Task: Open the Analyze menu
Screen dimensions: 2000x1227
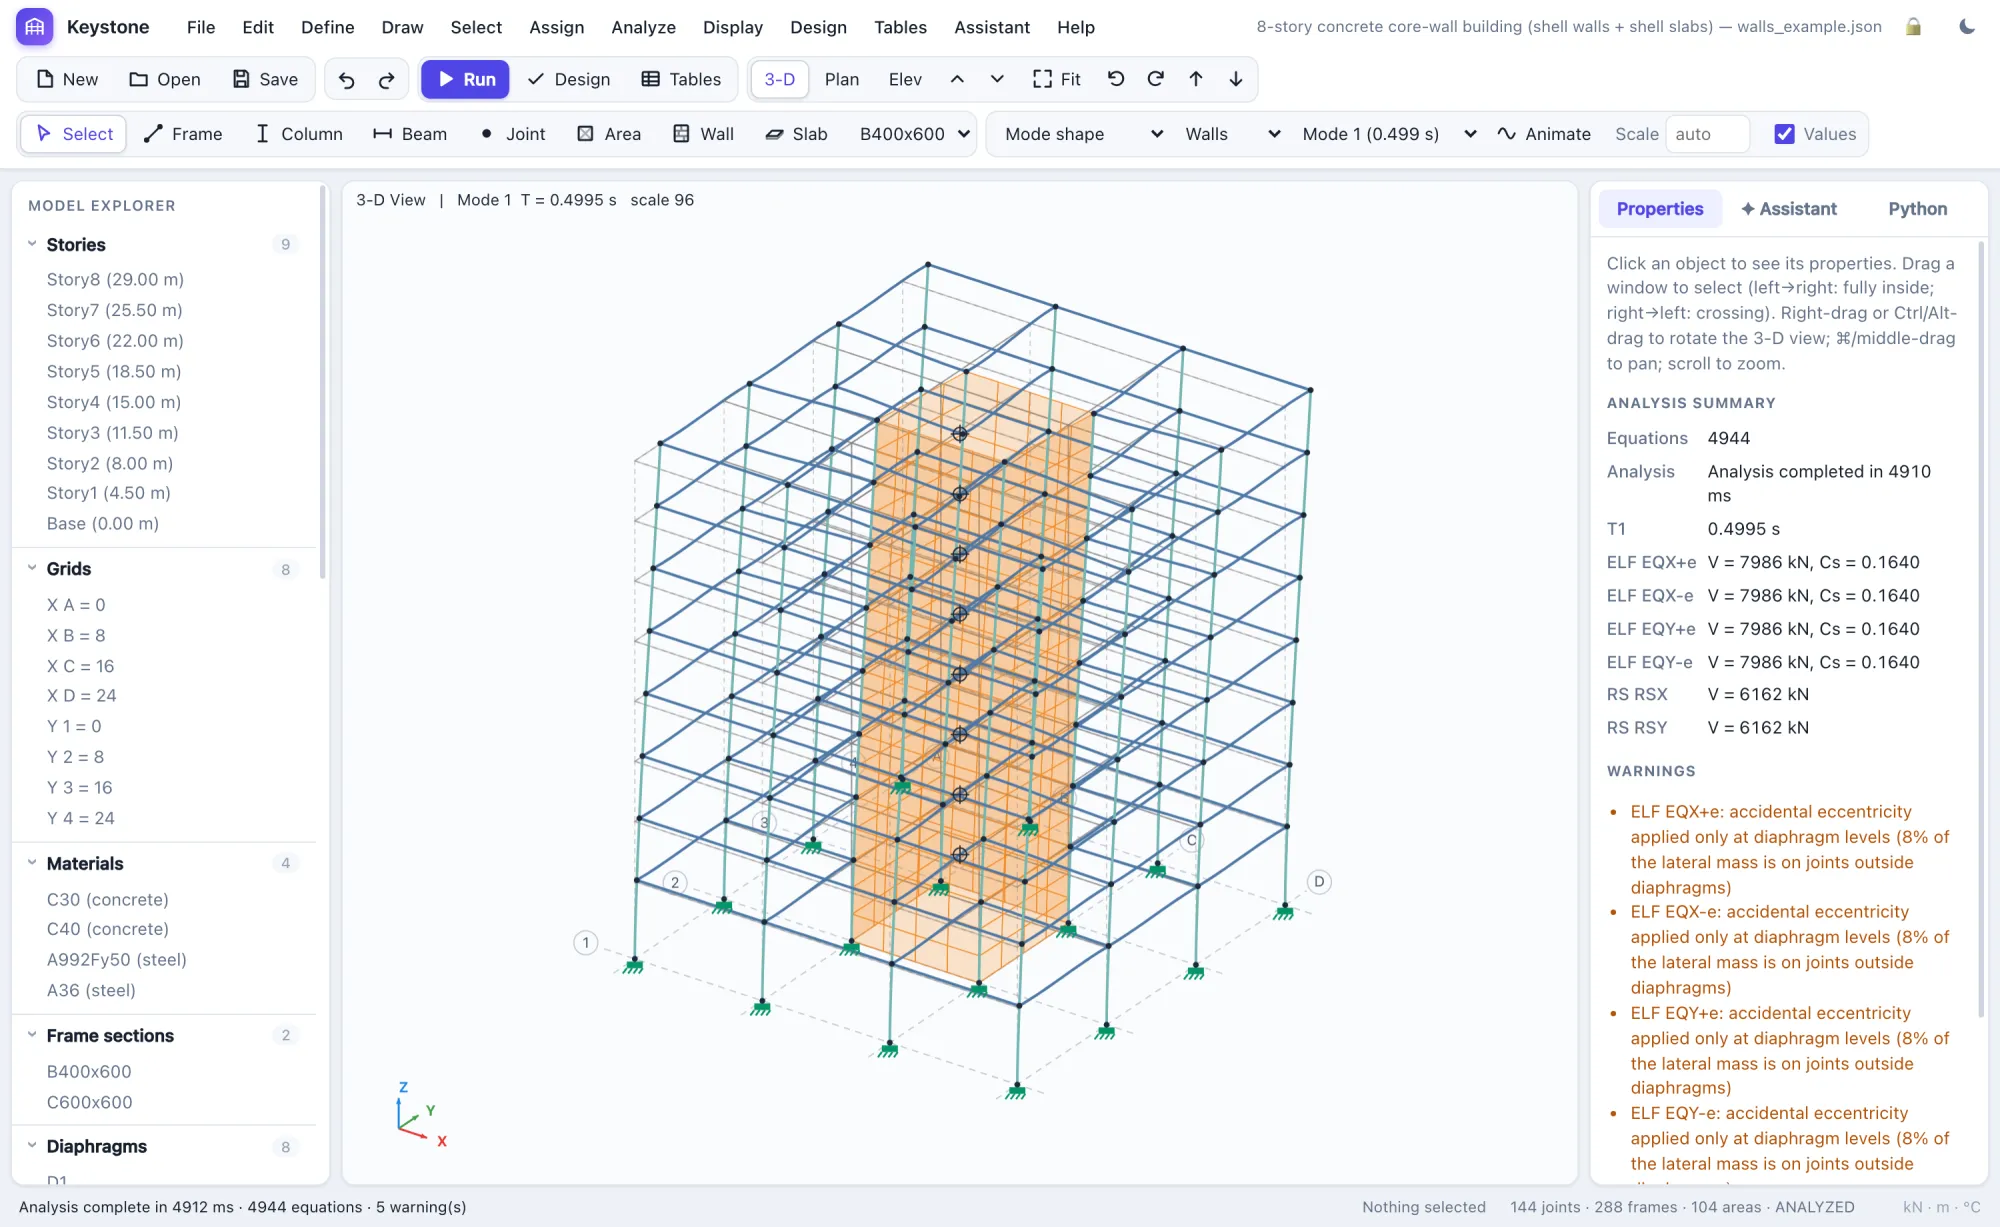Action: (643, 27)
